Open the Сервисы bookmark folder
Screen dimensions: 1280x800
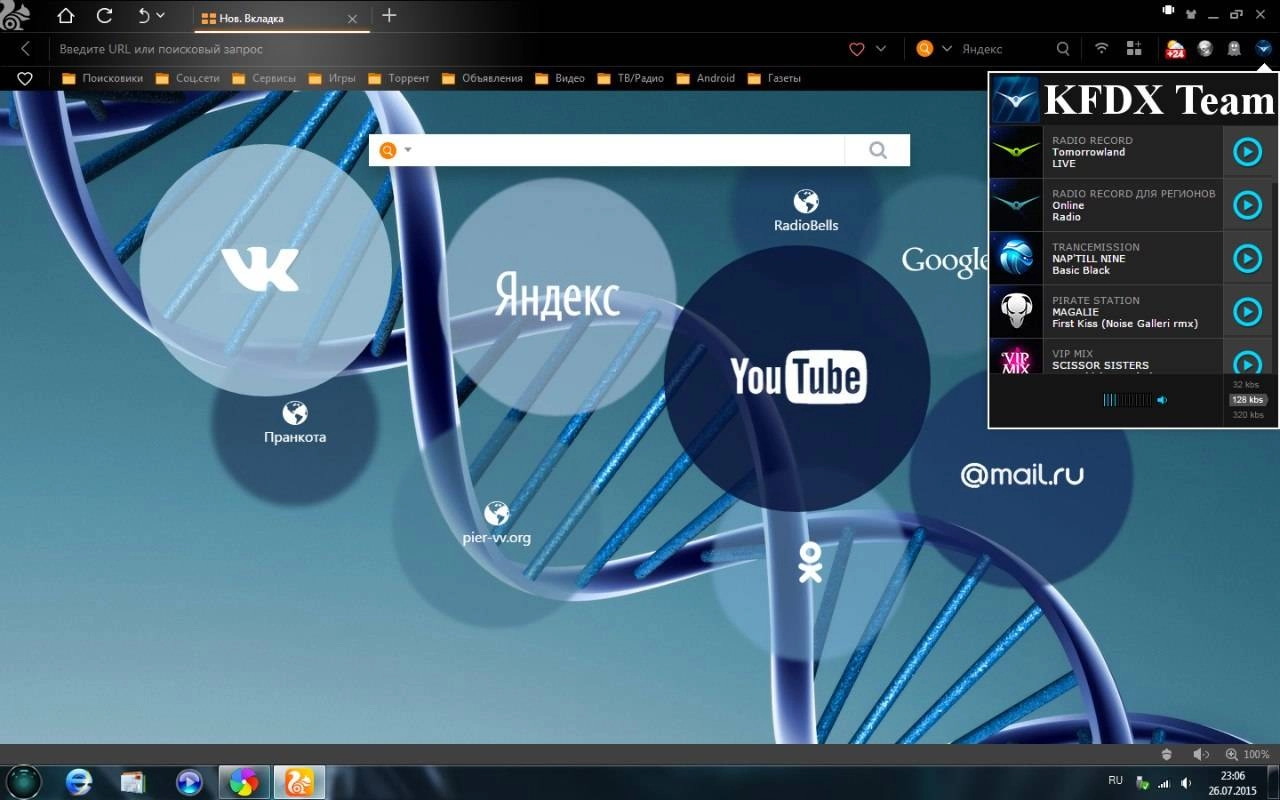(x=263, y=78)
